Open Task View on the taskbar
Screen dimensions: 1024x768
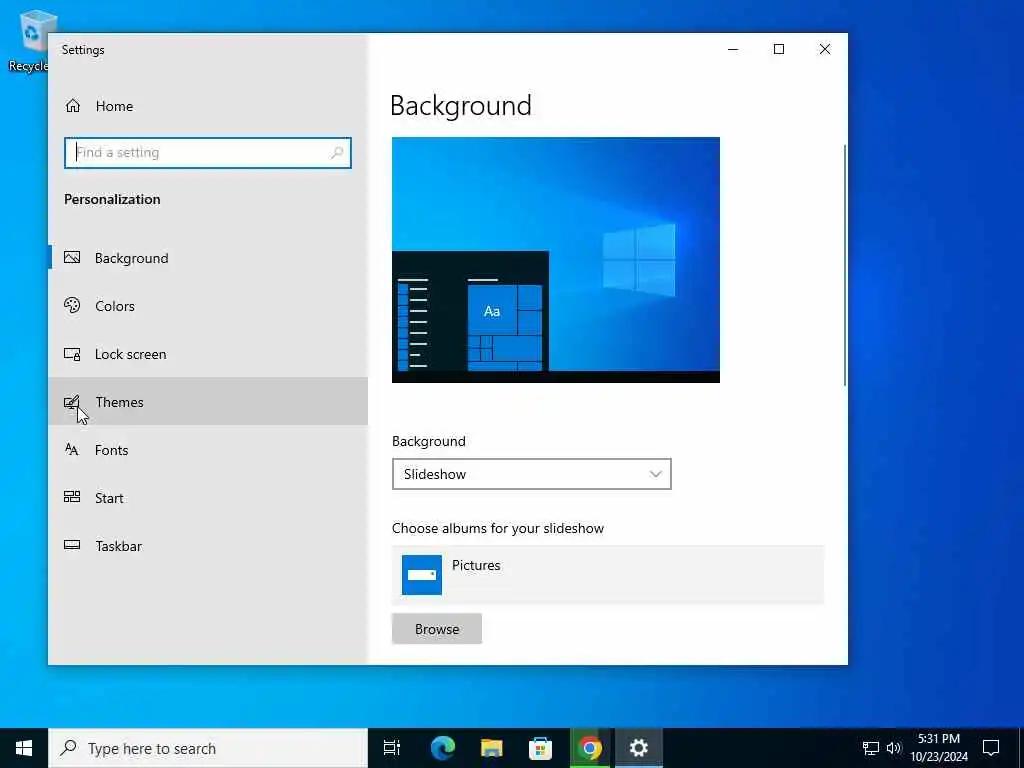coord(392,748)
